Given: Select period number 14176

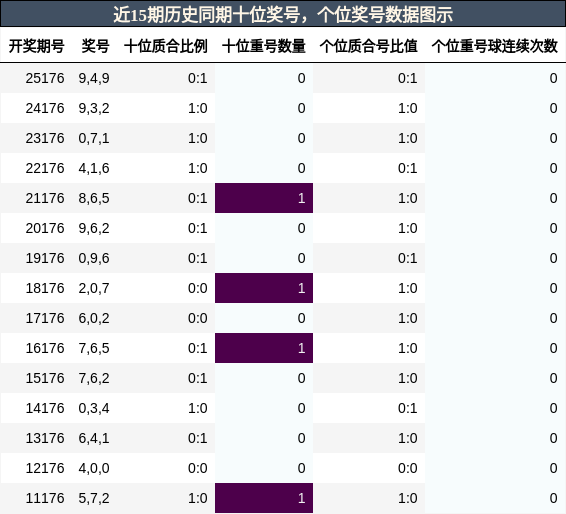Looking at the screenshot, I should click(x=45, y=408).
